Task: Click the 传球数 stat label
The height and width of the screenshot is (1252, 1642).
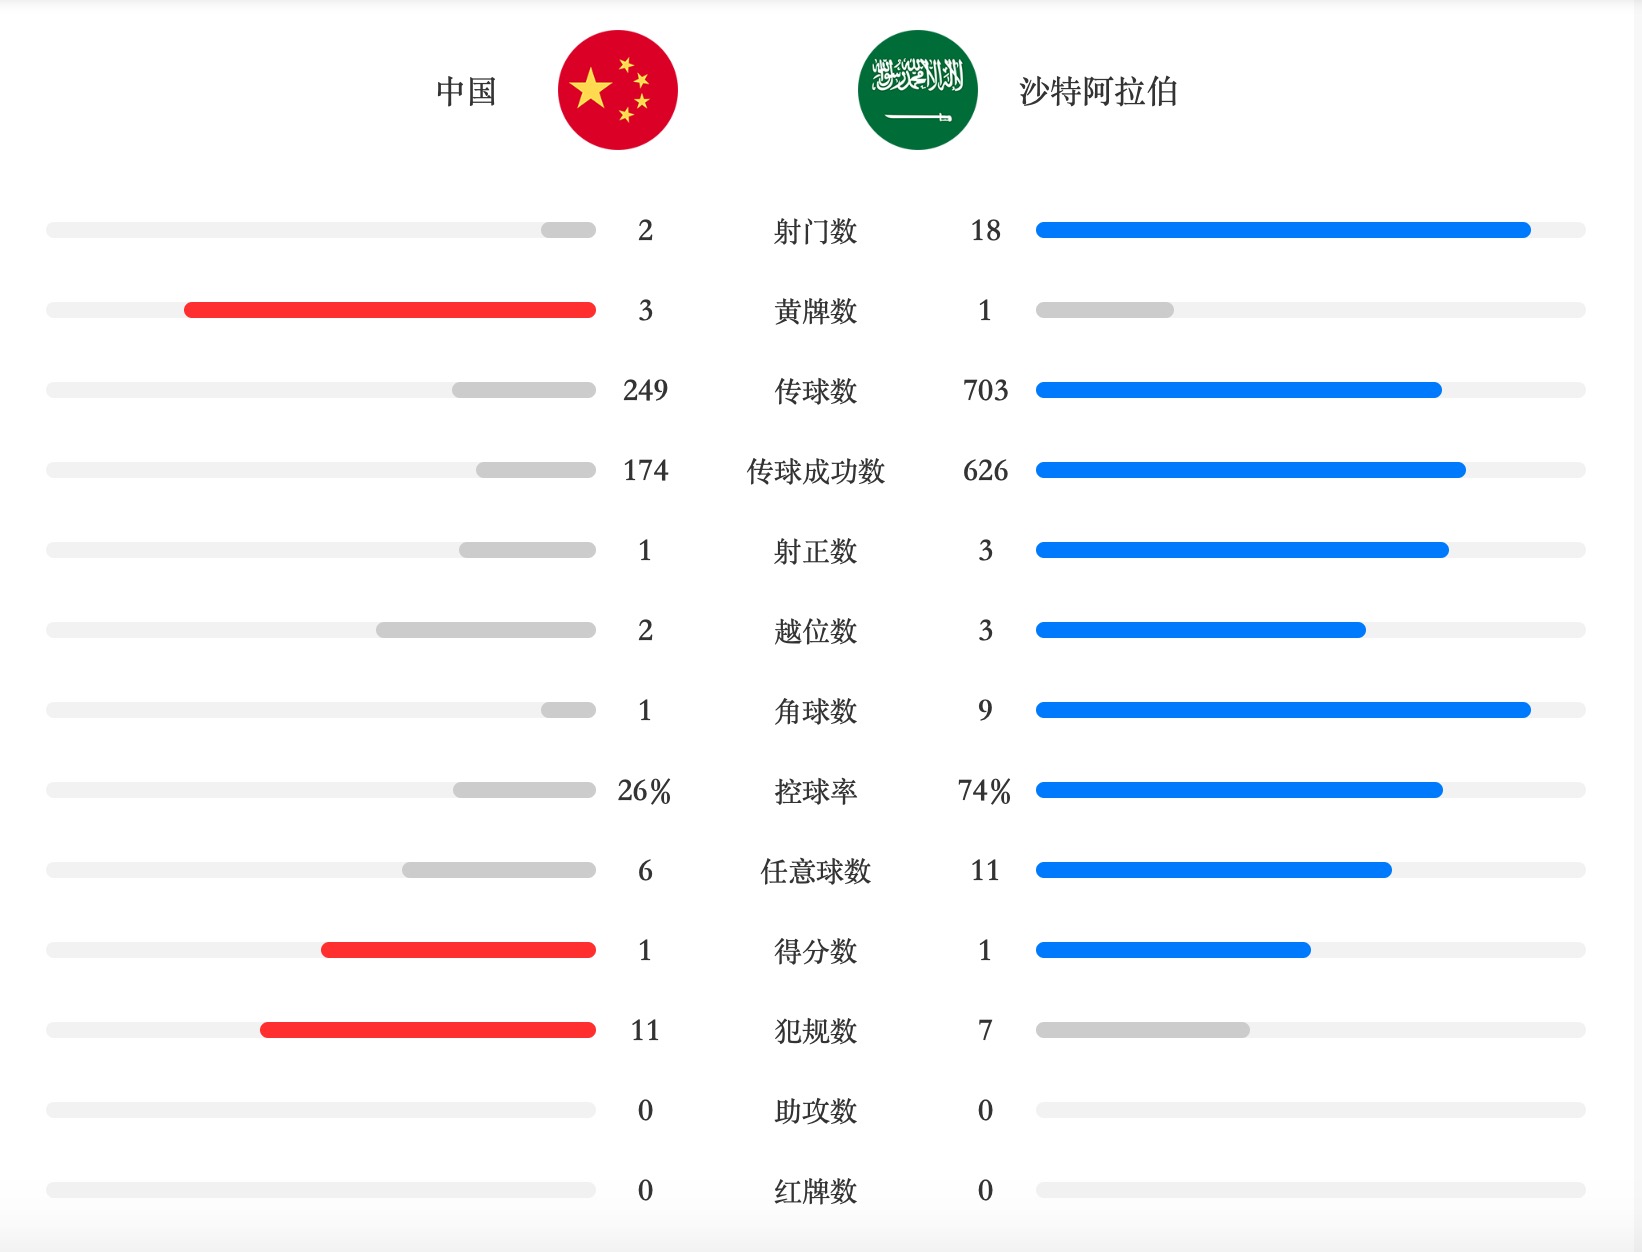Action: click(x=816, y=391)
